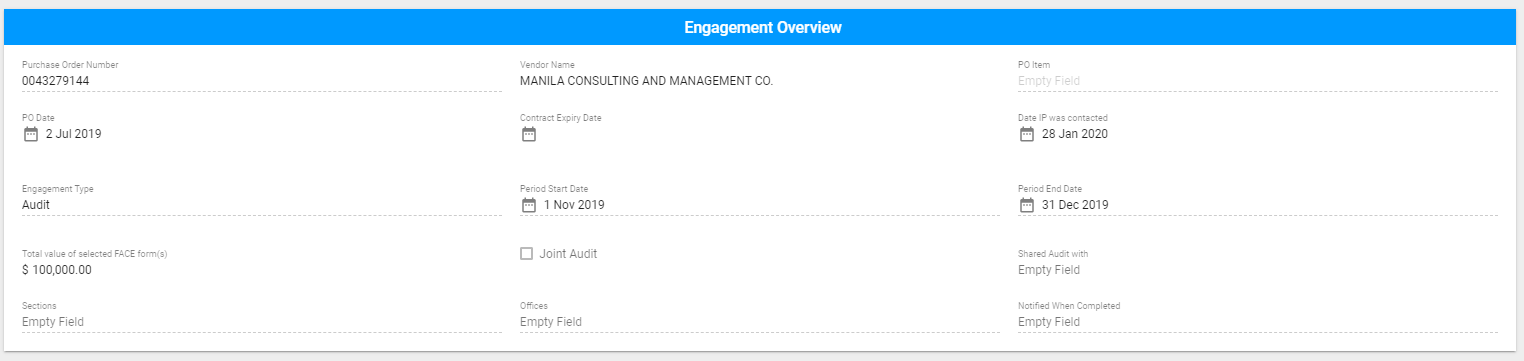This screenshot has width=1524, height=361.
Task: Select the date 28 Jan 2020
Action: click(x=1075, y=134)
